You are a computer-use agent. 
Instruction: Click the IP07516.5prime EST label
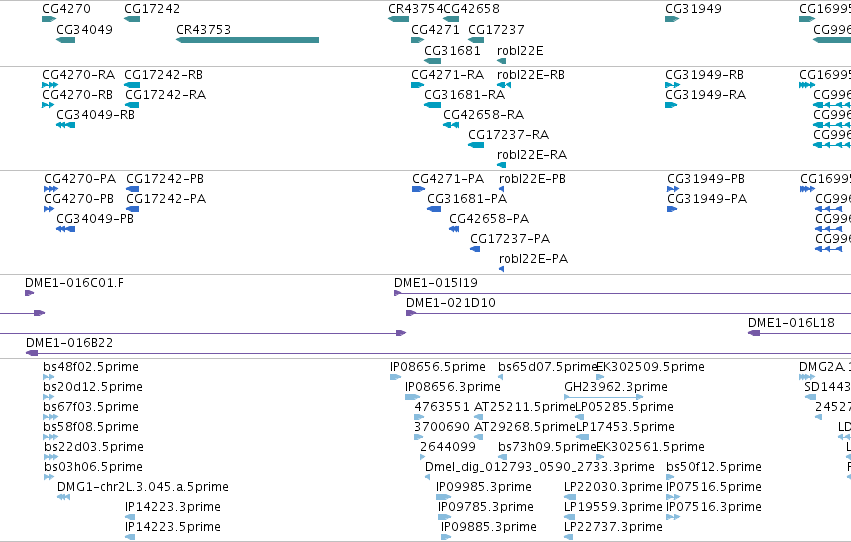coord(714,487)
